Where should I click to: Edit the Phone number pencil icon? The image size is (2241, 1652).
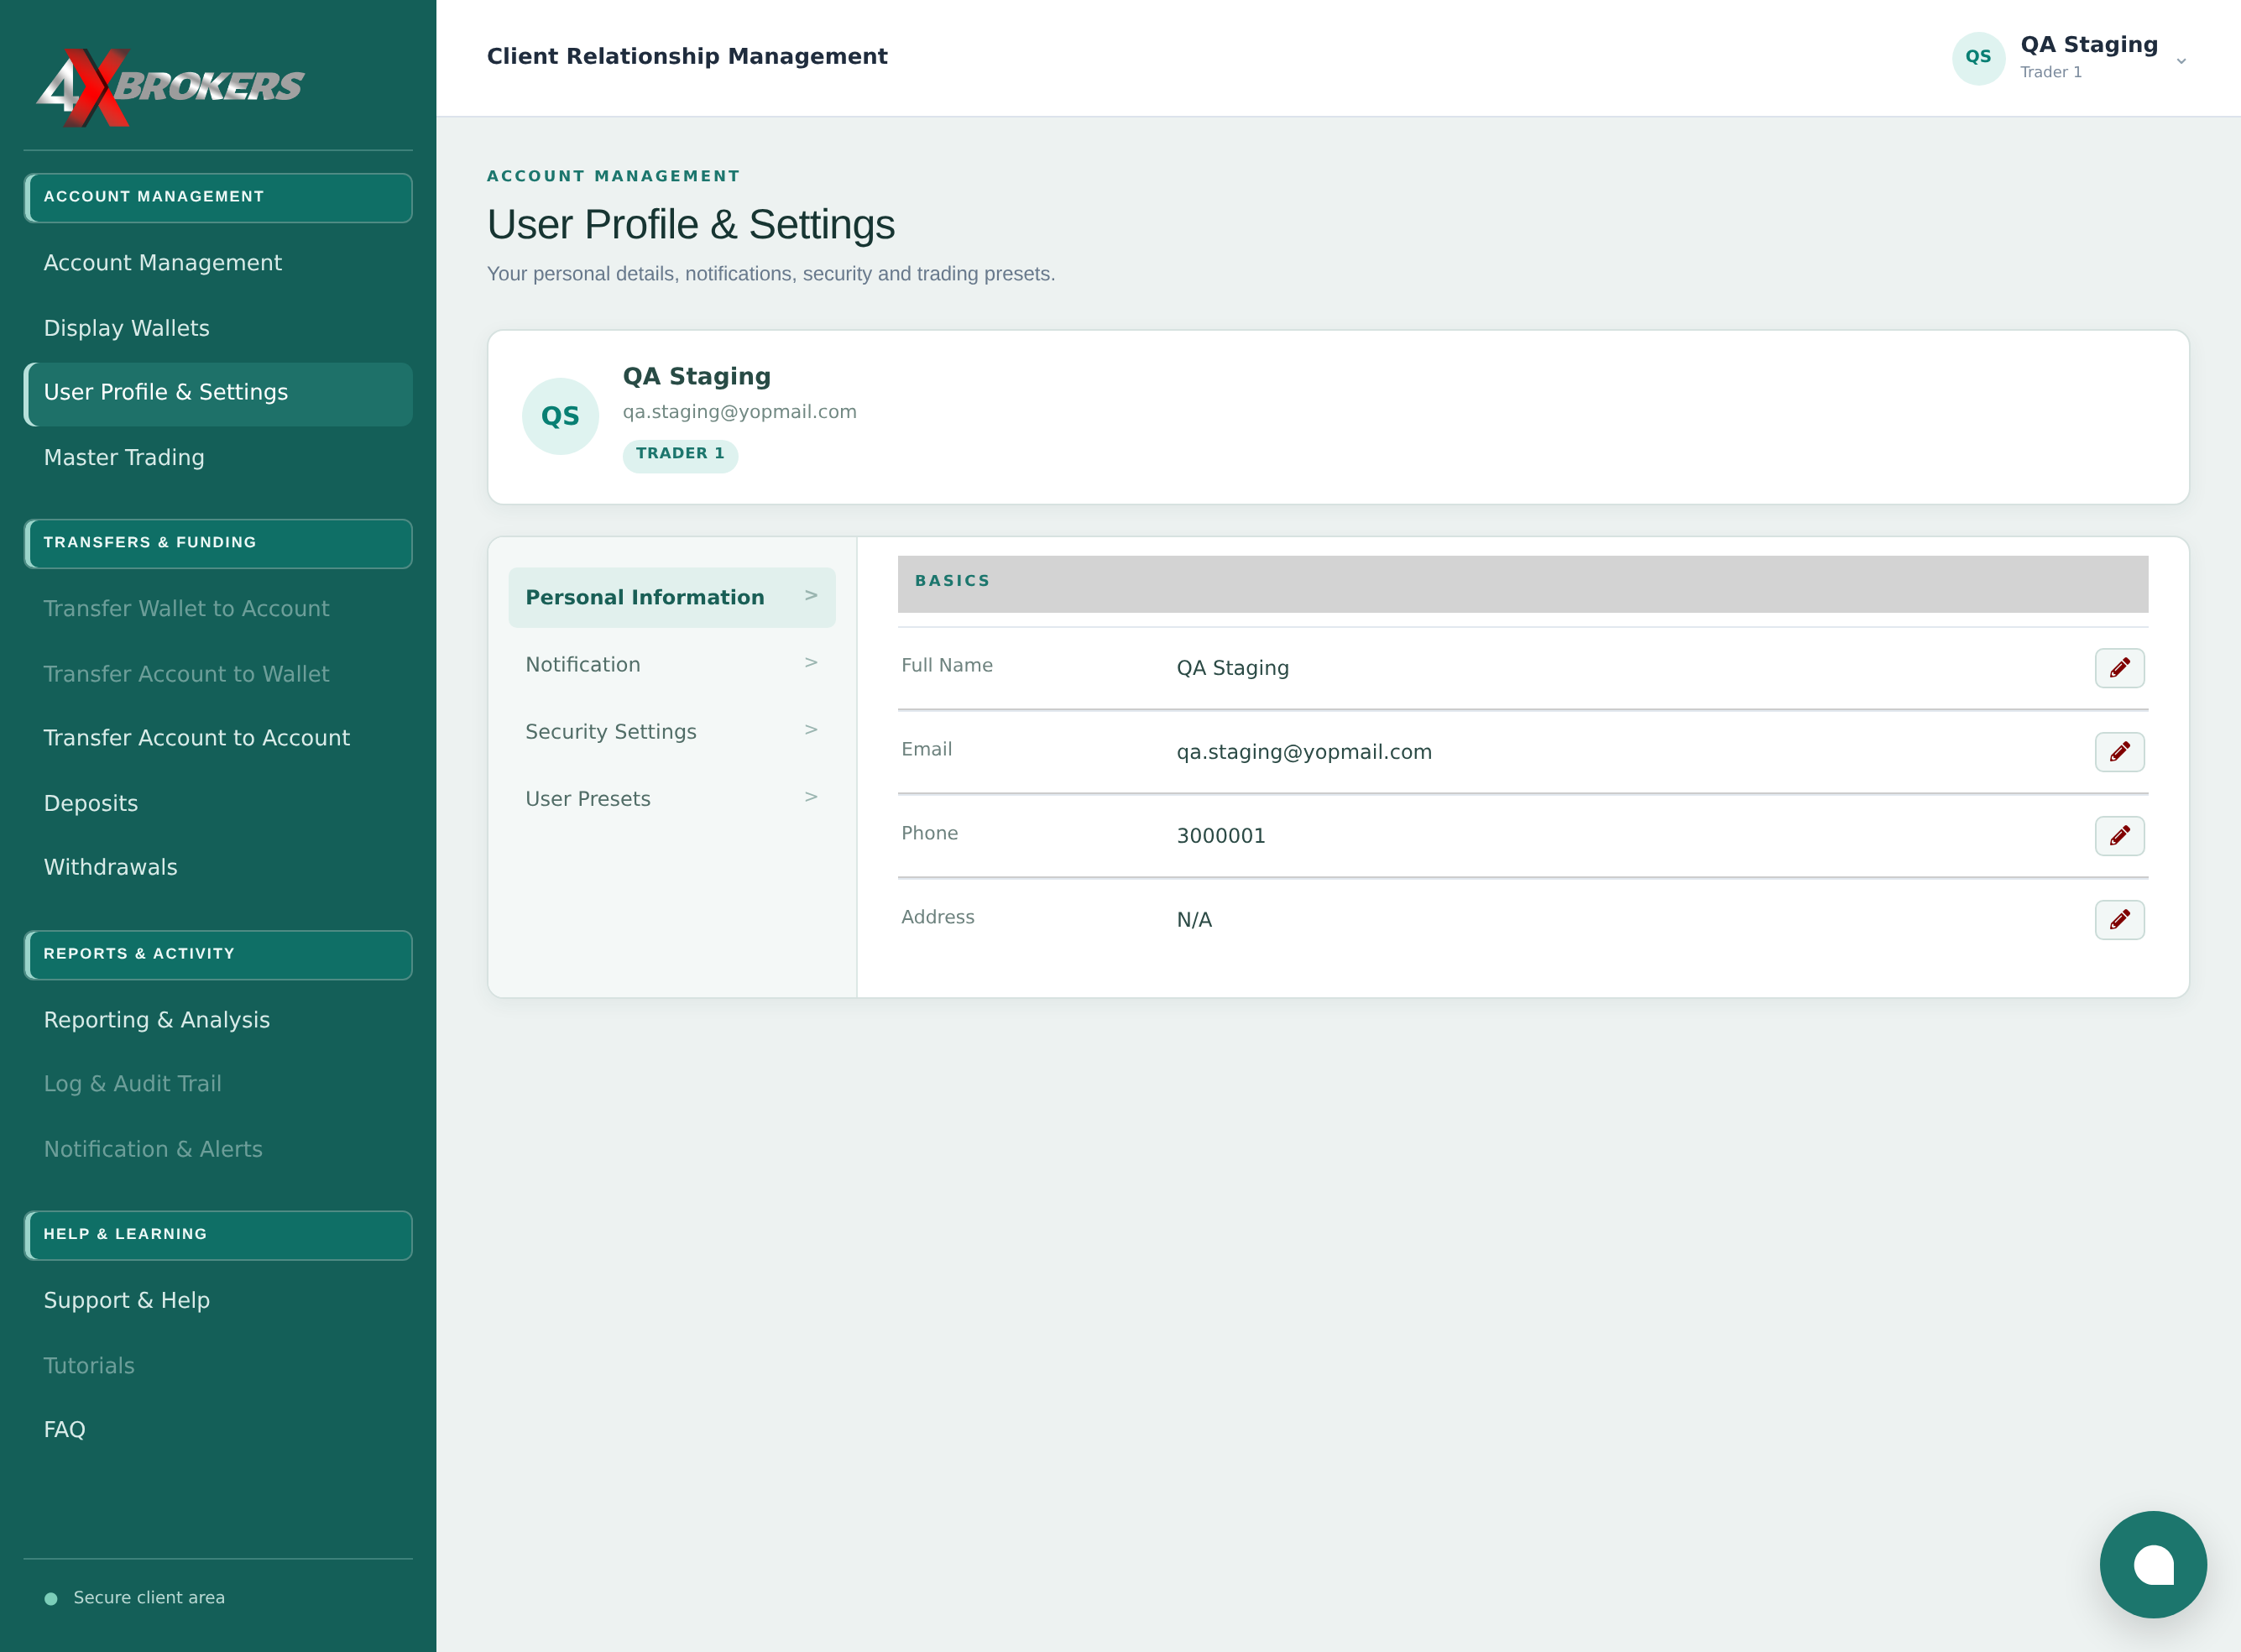[x=2119, y=836]
